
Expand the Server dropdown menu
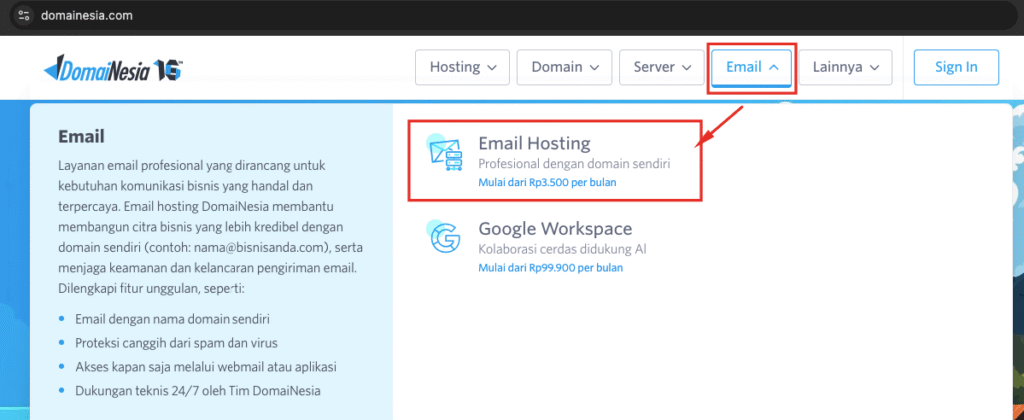[x=662, y=67]
